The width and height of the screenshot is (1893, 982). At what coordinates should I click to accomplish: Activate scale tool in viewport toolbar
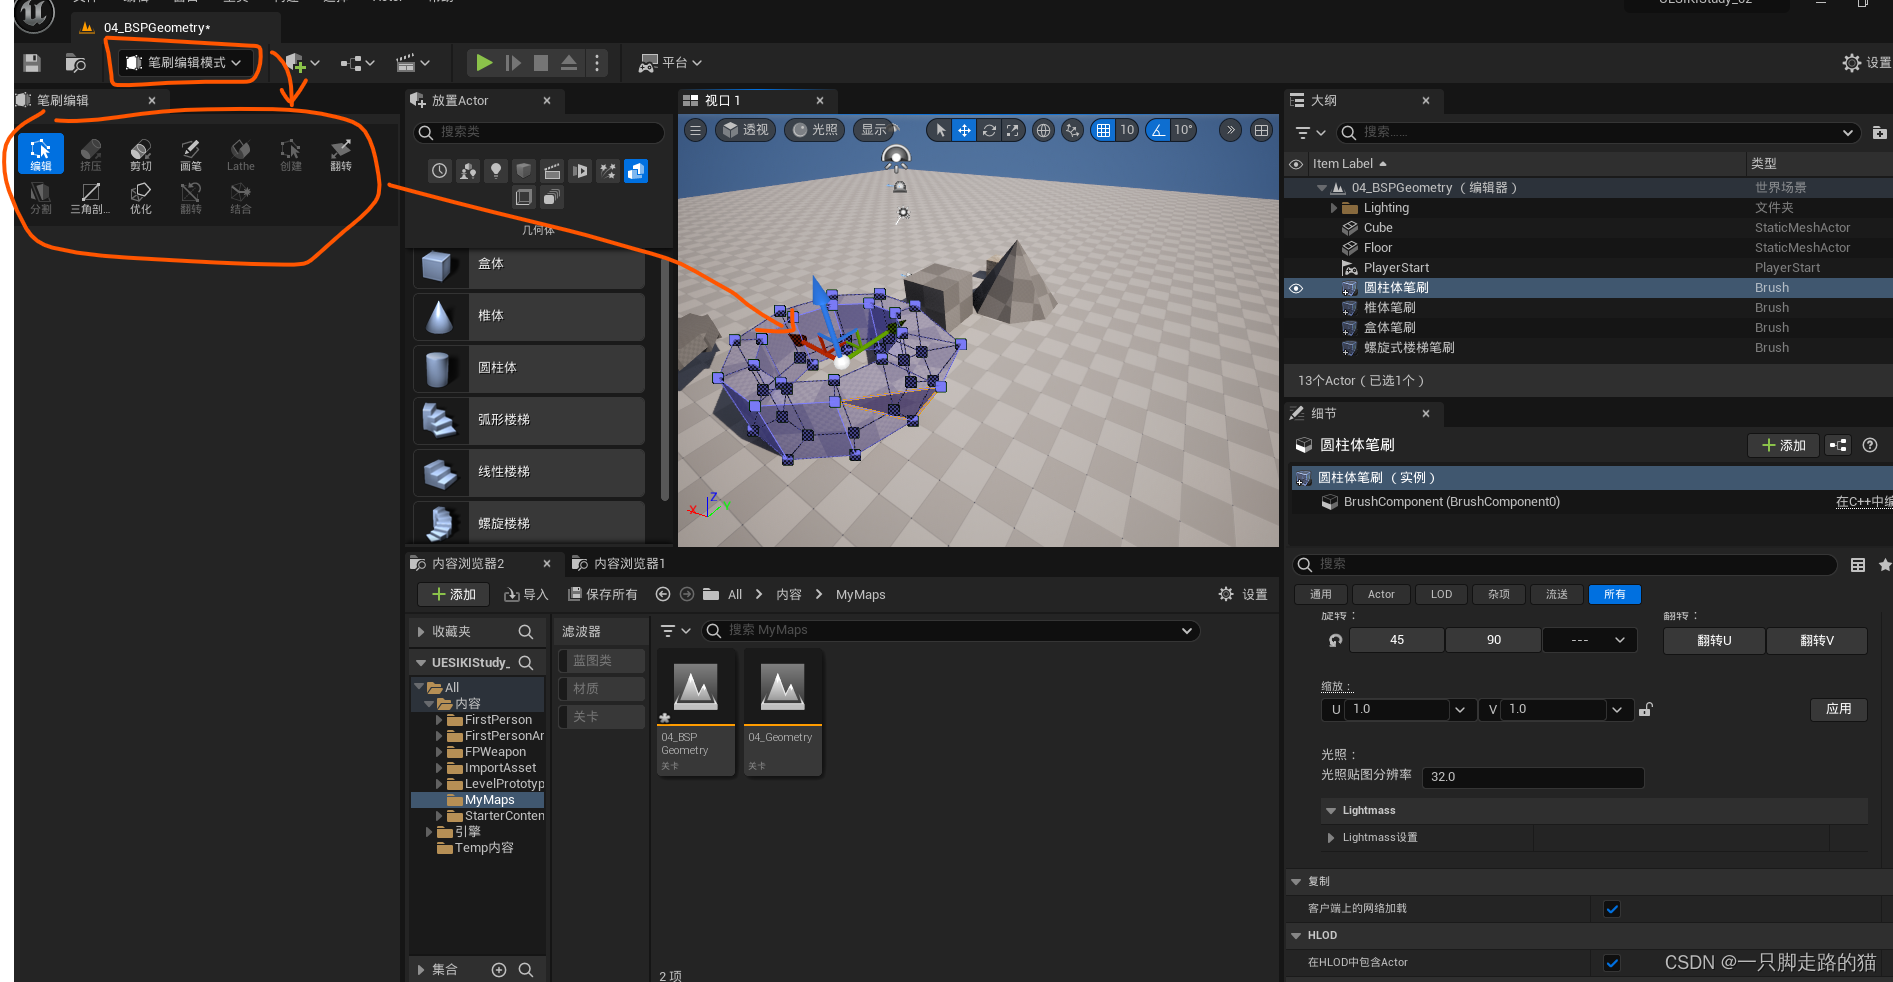pos(1013,130)
